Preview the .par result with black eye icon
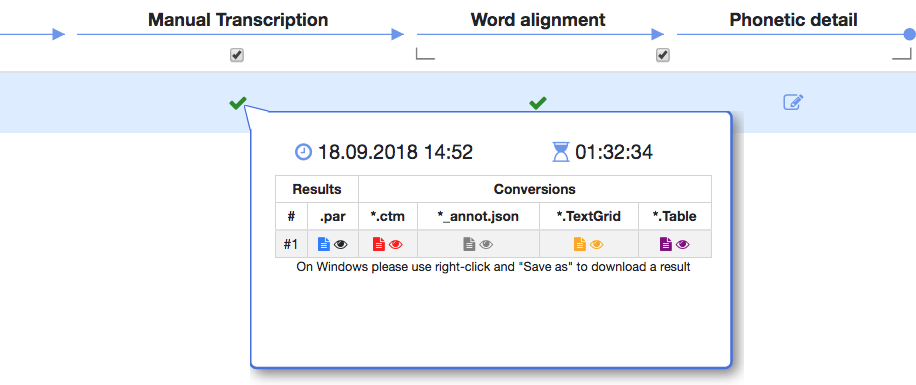Image resolution: width=916 pixels, height=385 pixels. point(341,245)
